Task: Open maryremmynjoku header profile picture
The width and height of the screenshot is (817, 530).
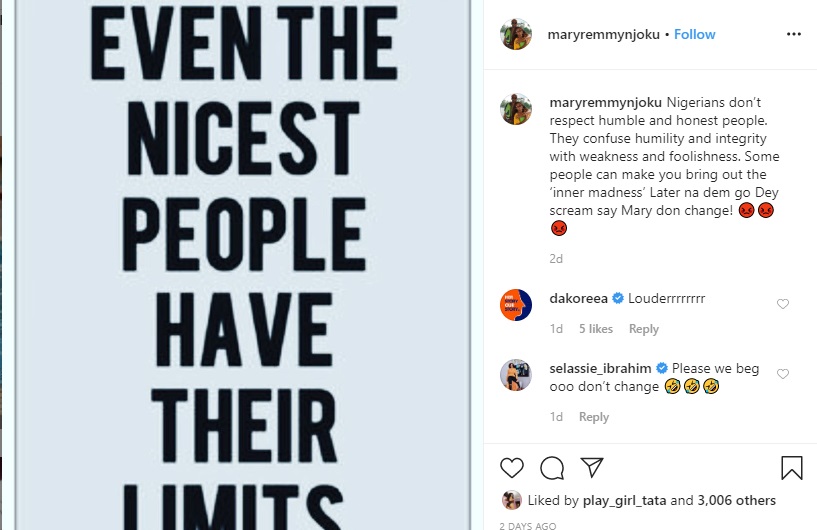Action: tap(516, 34)
